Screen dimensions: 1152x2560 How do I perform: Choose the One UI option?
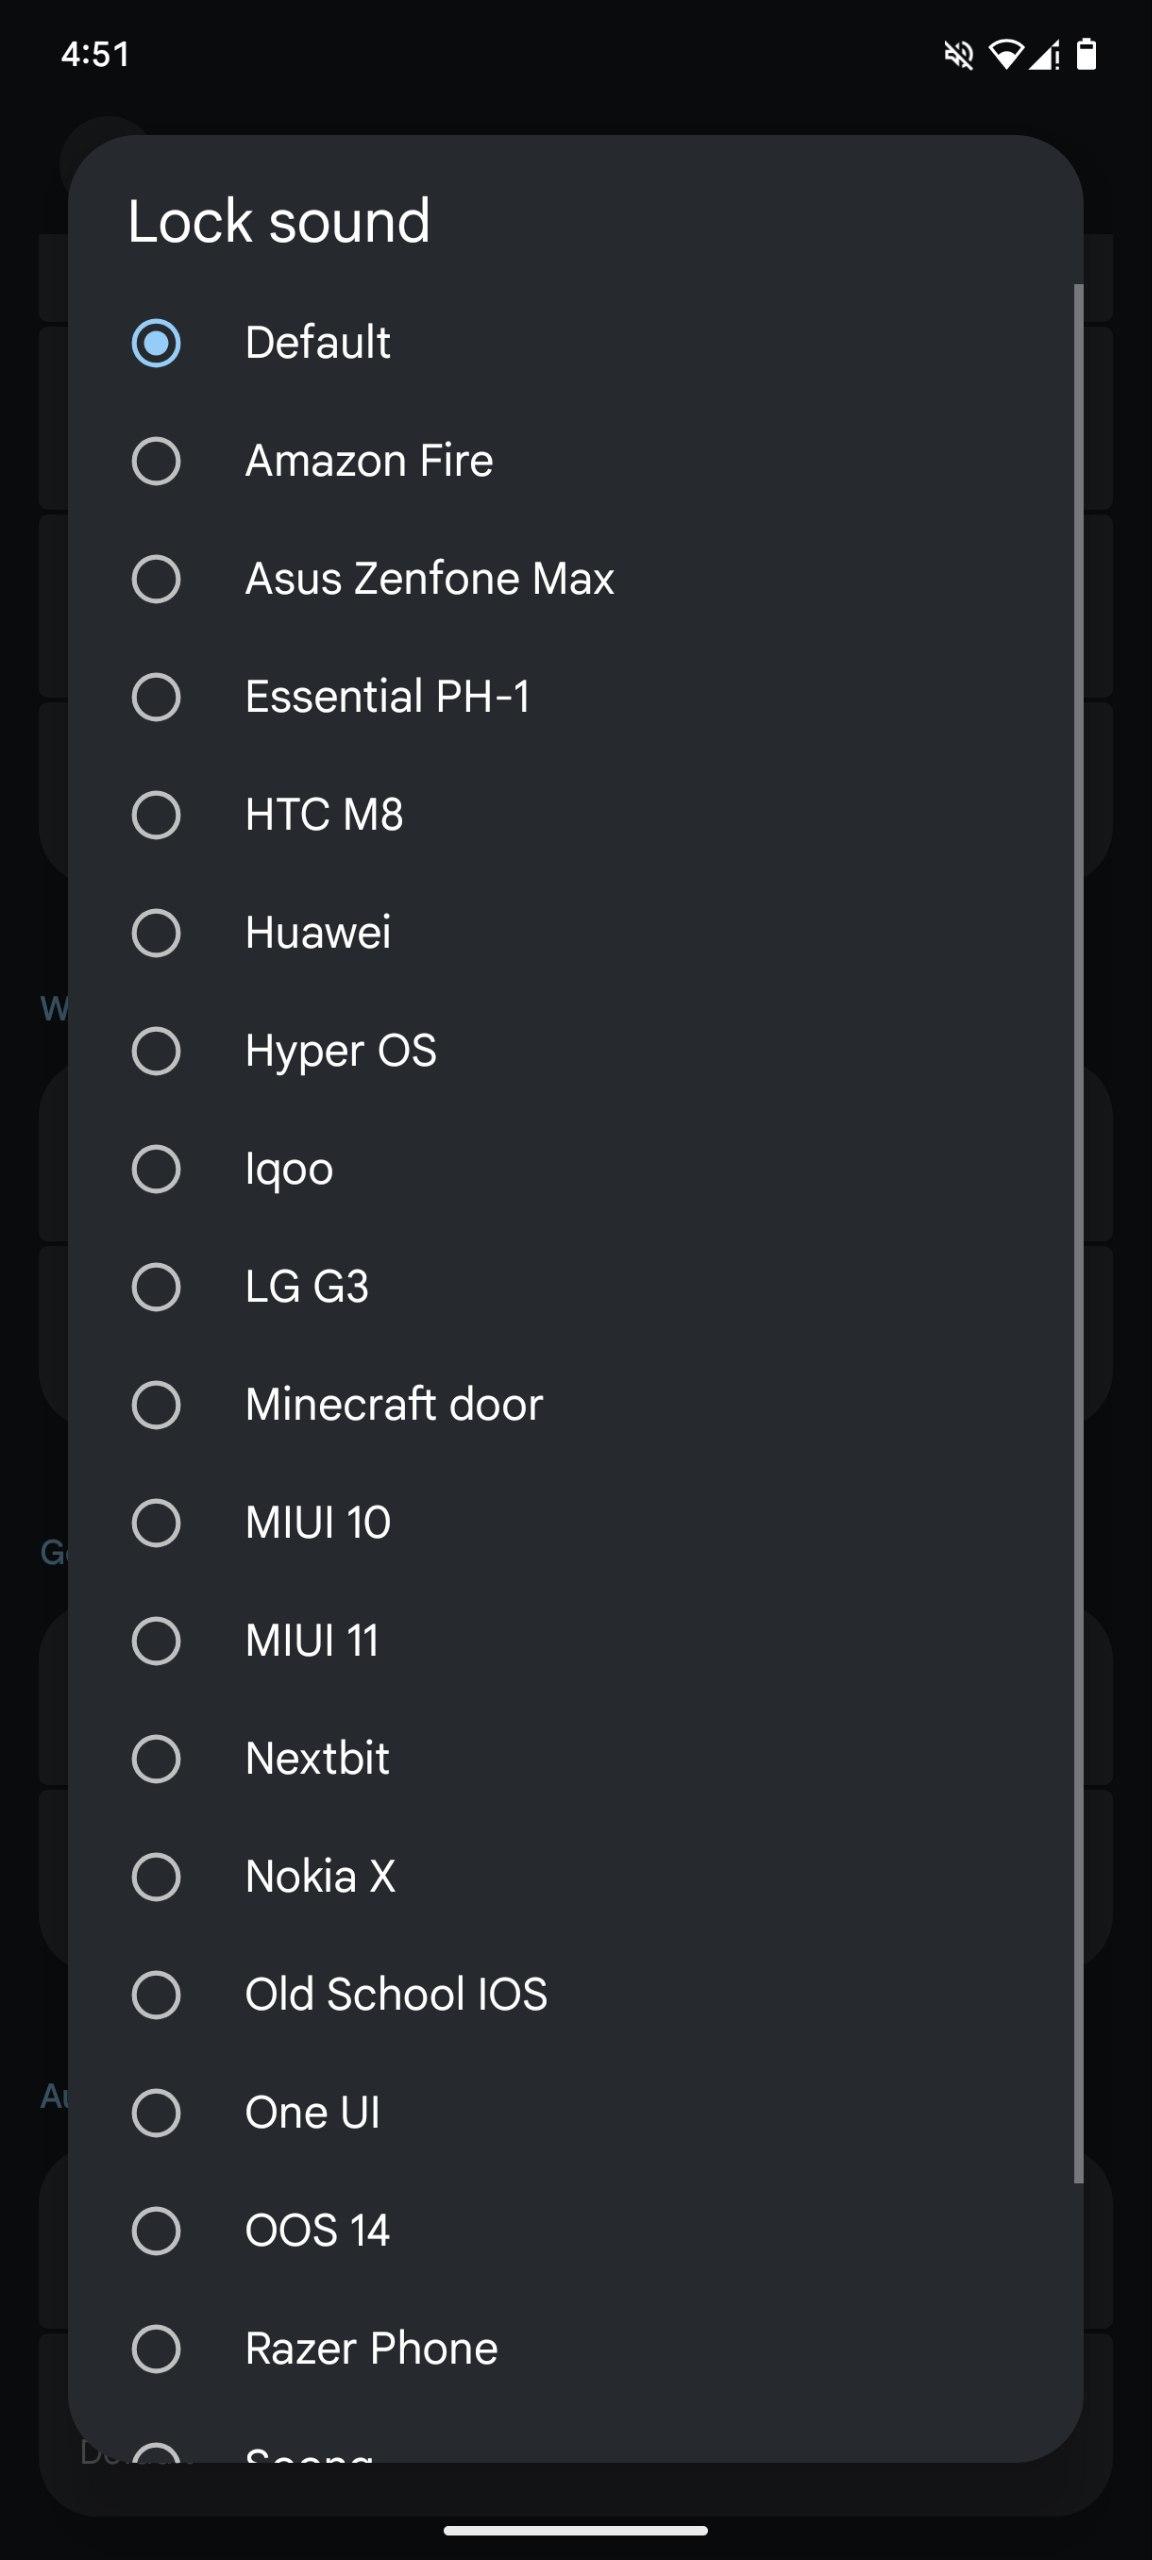click(156, 2113)
